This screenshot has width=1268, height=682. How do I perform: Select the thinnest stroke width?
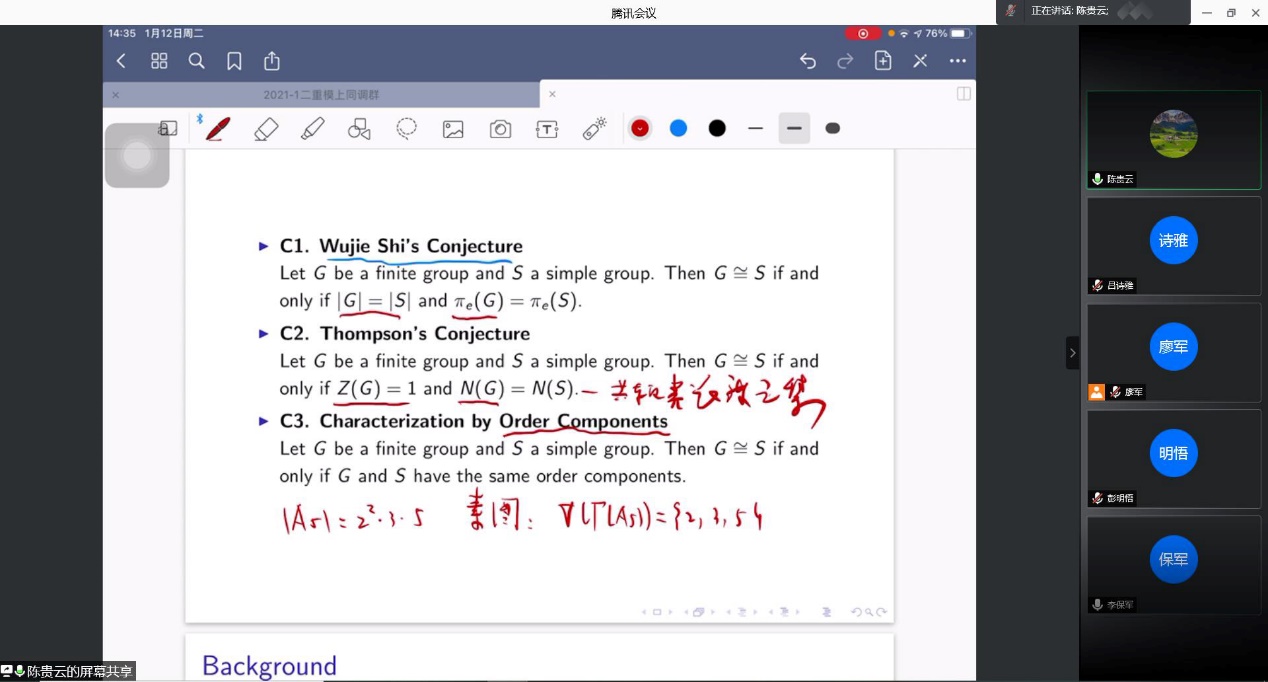click(x=755, y=128)
